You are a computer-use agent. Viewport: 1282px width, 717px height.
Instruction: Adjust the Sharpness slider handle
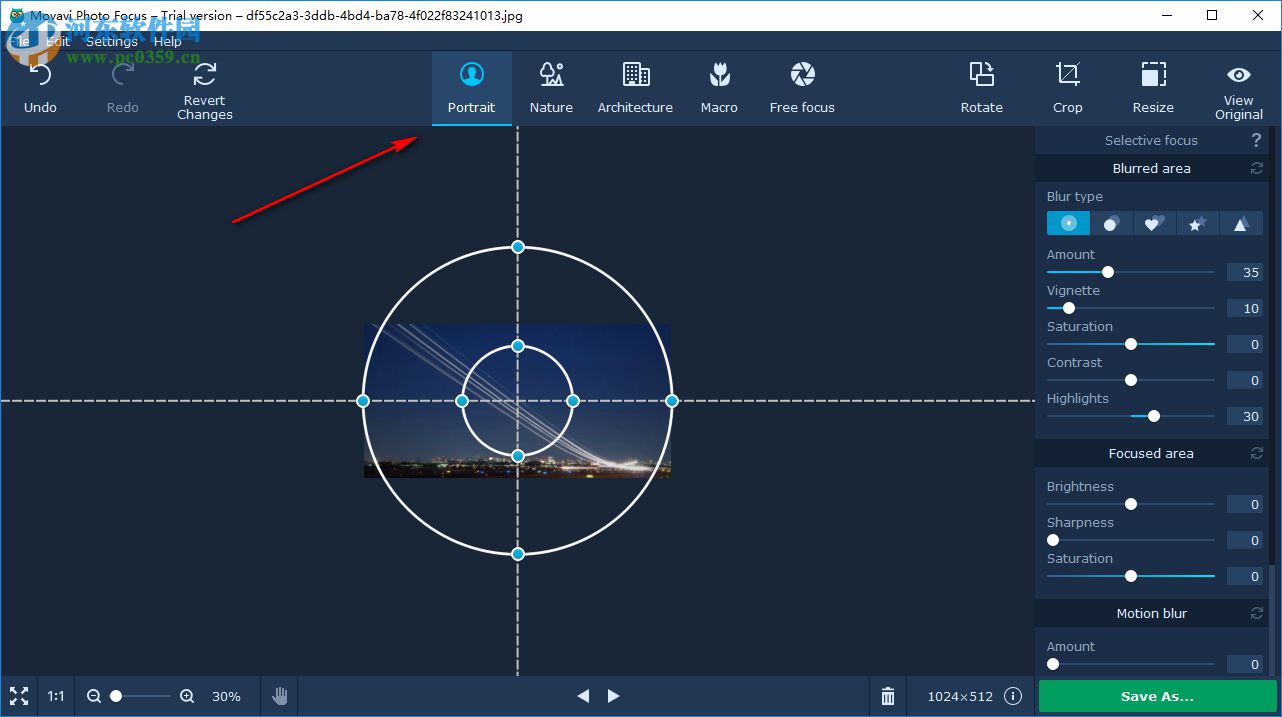(x=1053, y=540)
